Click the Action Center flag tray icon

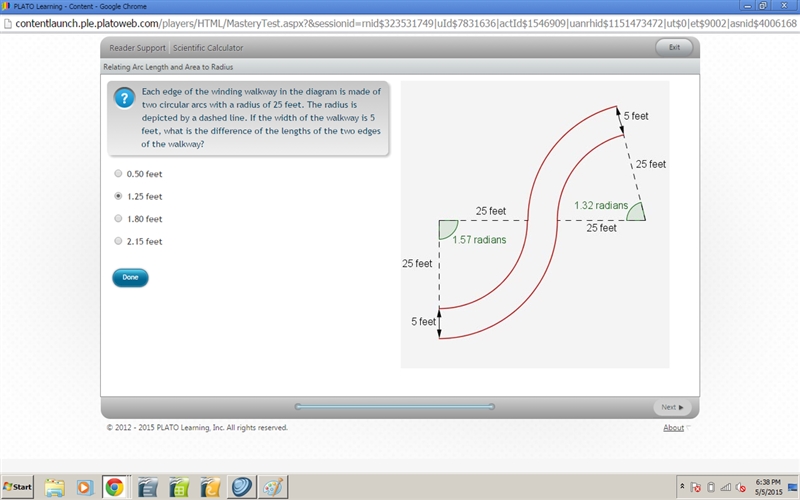tap(696, 487)
